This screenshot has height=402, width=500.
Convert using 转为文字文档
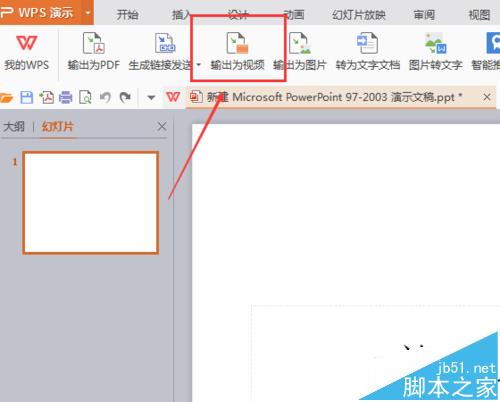pyautogui.click(x=368, y=52)
